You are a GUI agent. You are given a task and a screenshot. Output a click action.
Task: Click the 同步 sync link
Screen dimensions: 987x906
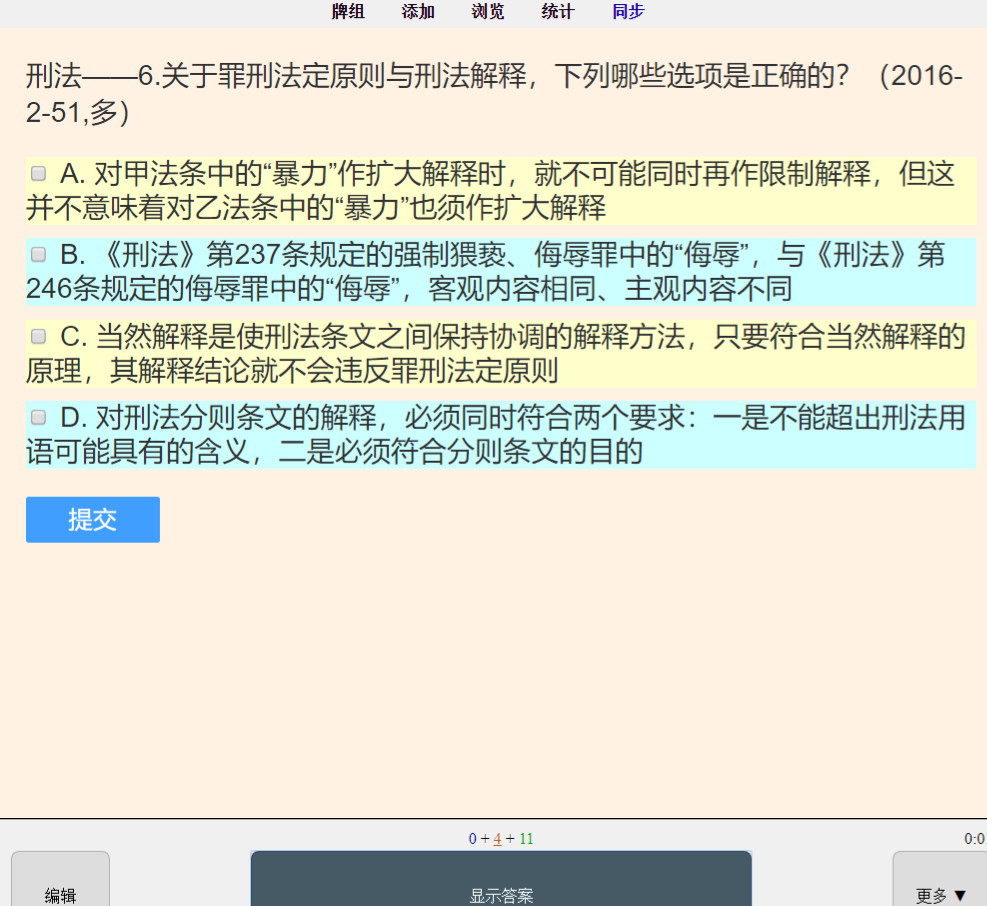tap(628, 11)
